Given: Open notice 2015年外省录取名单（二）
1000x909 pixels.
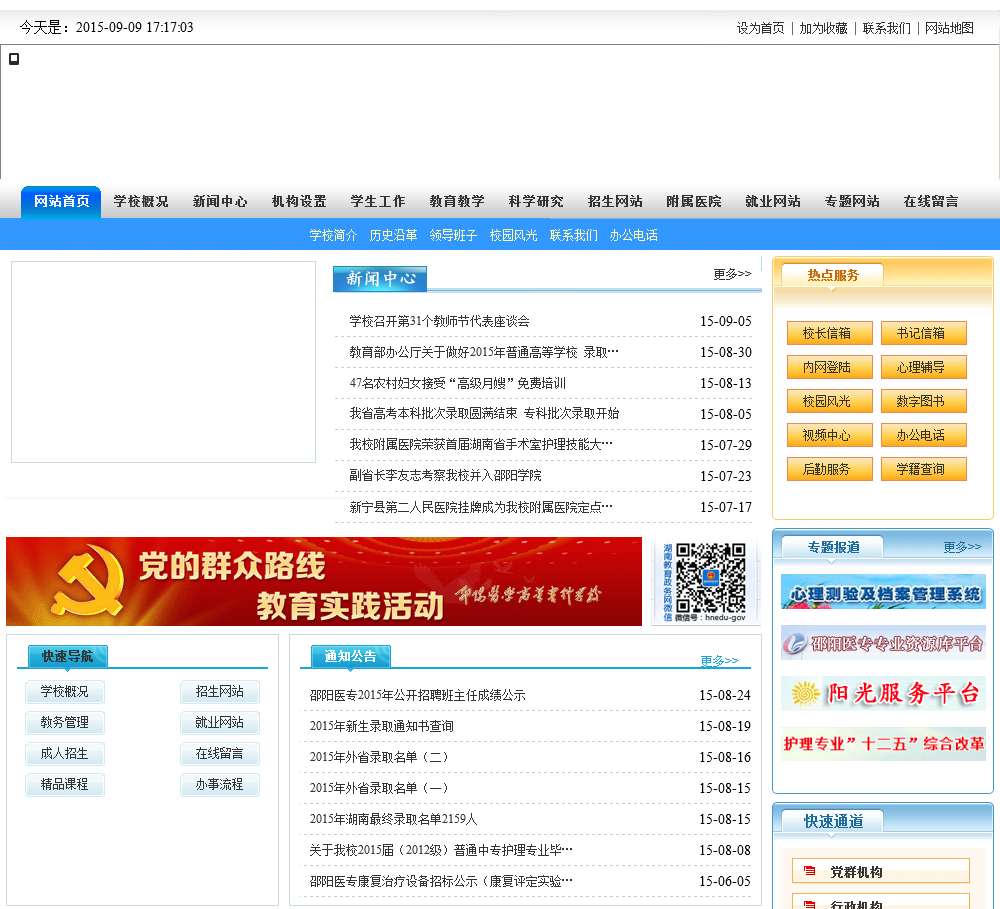Looking at the screenshot, I should (x=379, y=757).
